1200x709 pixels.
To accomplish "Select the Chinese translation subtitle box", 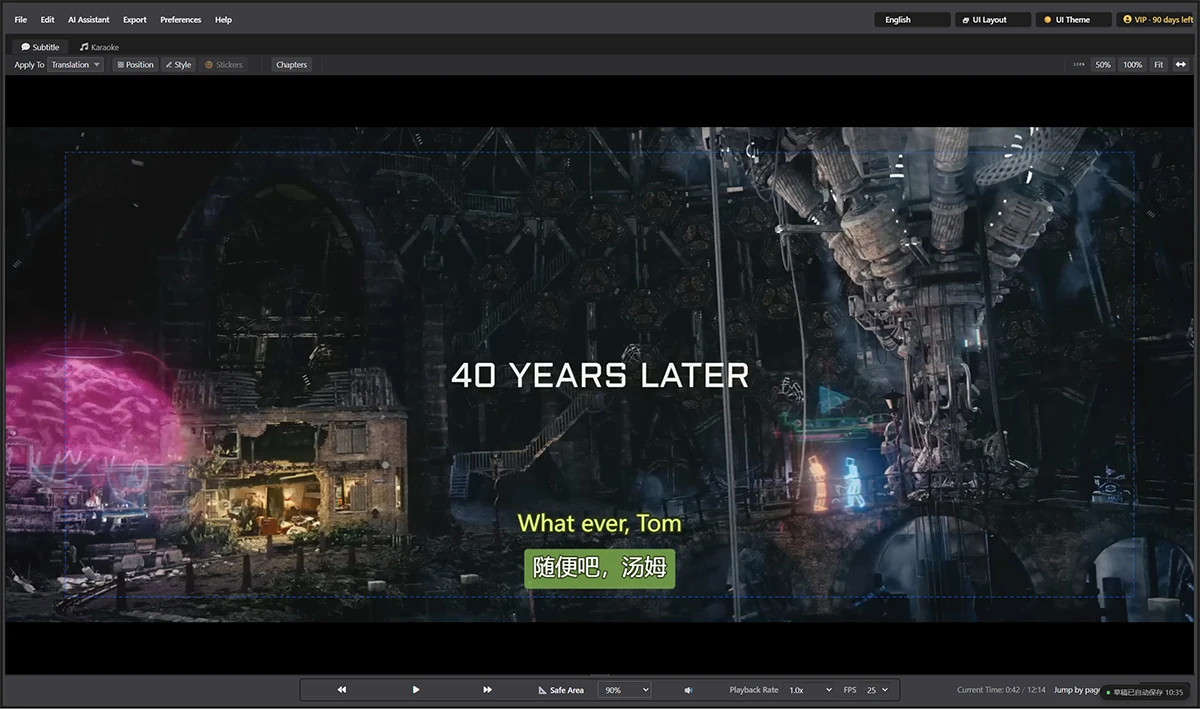I will point(599,569).
